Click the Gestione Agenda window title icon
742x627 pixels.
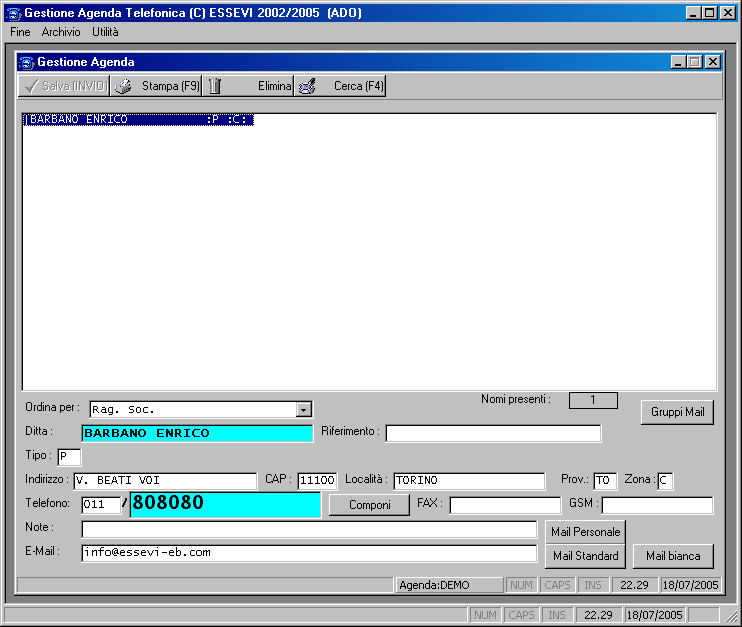[27, 62]
